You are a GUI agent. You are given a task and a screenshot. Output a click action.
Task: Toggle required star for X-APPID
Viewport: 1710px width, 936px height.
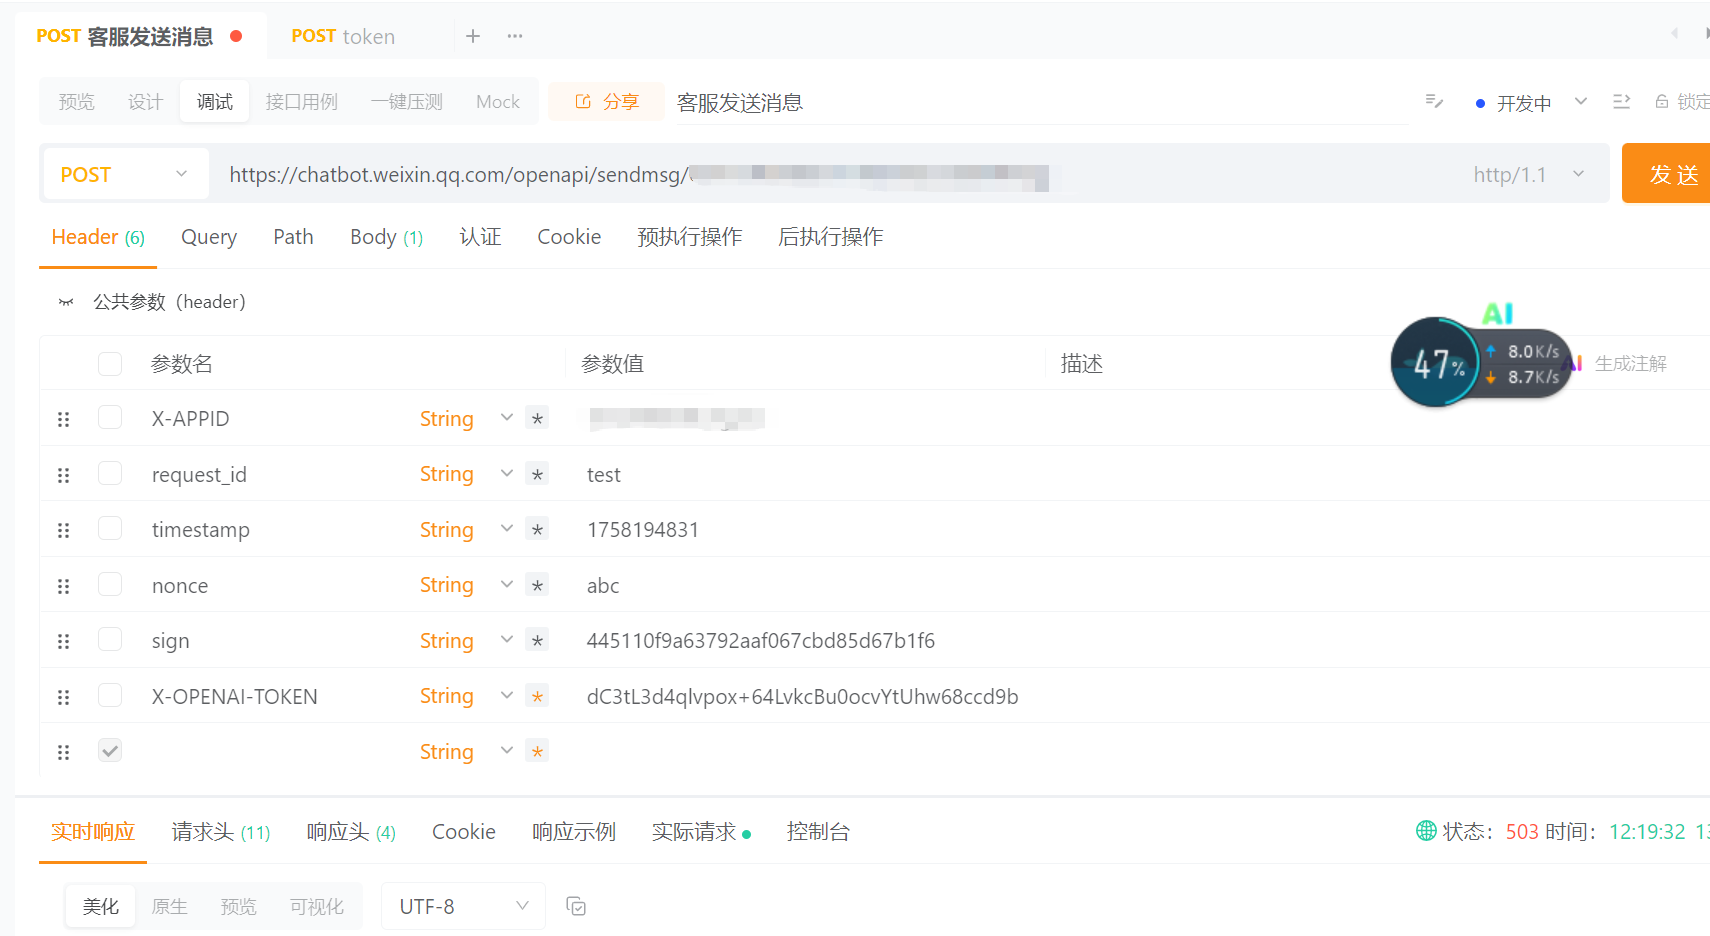pyautogui.click(x=537, y=418)
